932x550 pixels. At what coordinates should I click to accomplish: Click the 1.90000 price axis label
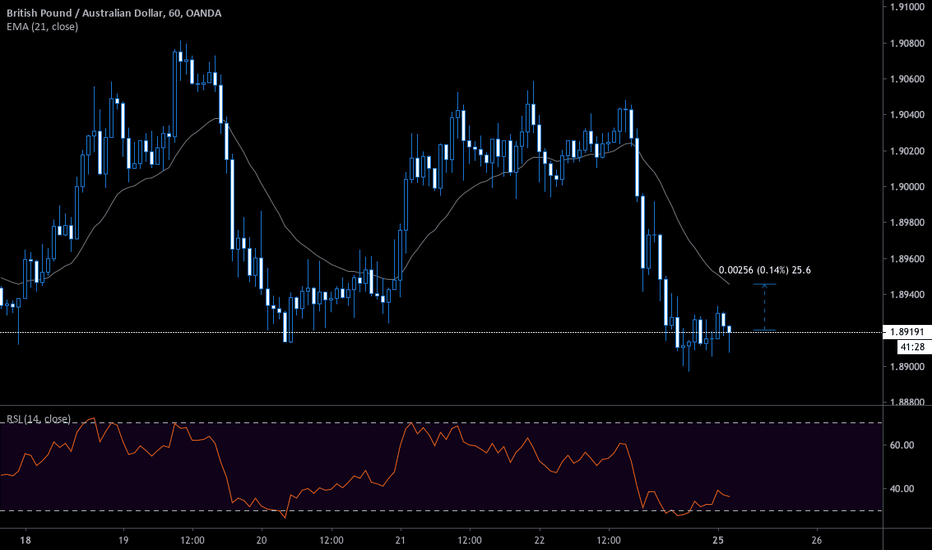coord(906,187)
